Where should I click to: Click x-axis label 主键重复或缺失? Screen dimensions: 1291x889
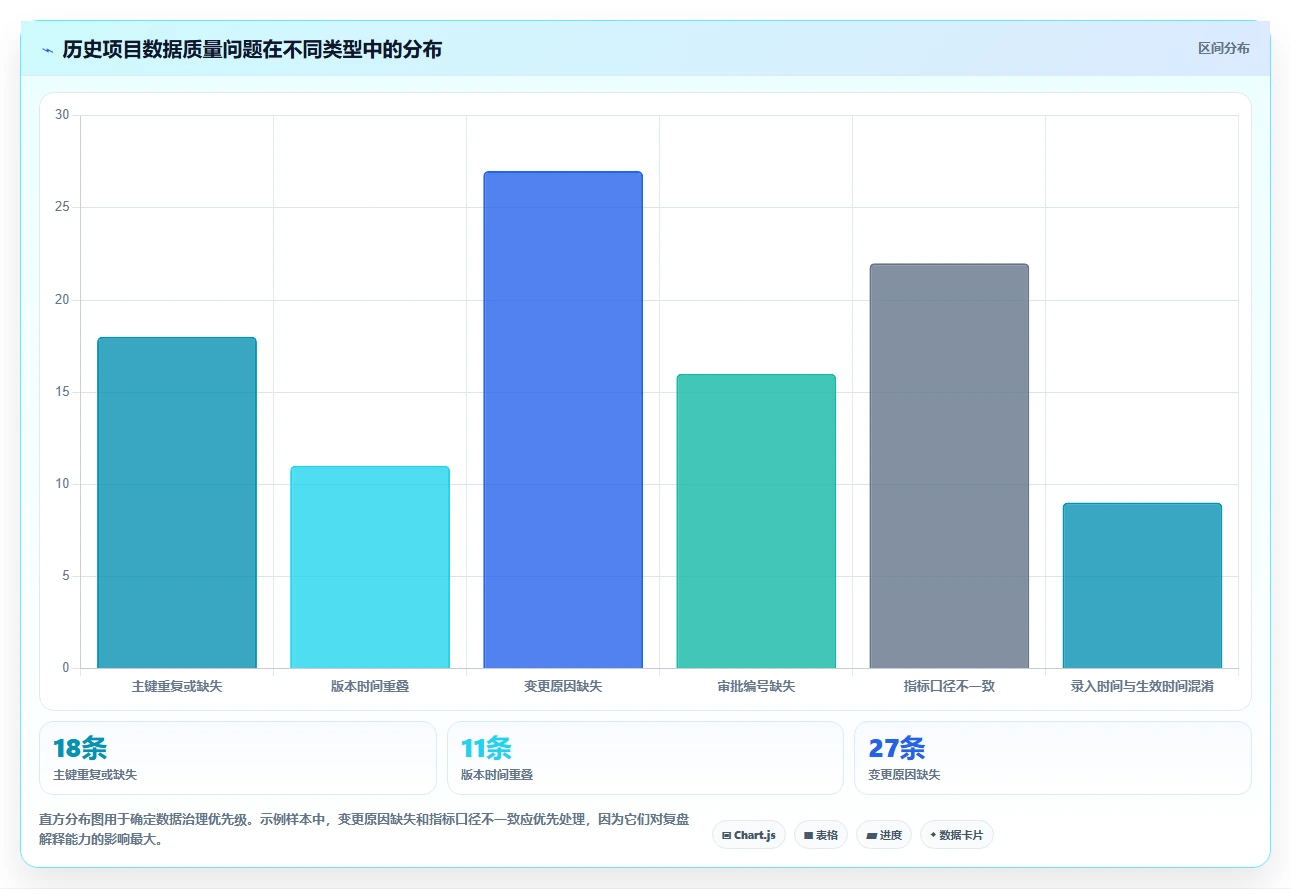(177, 687)
